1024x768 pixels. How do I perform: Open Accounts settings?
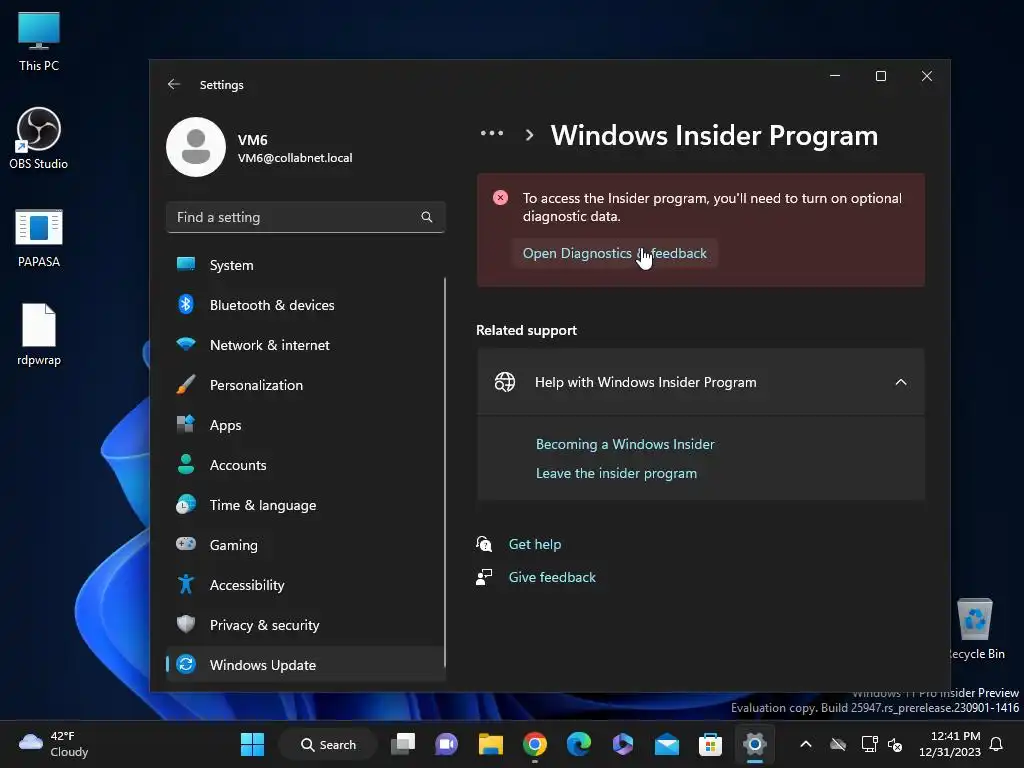(306, 465)
